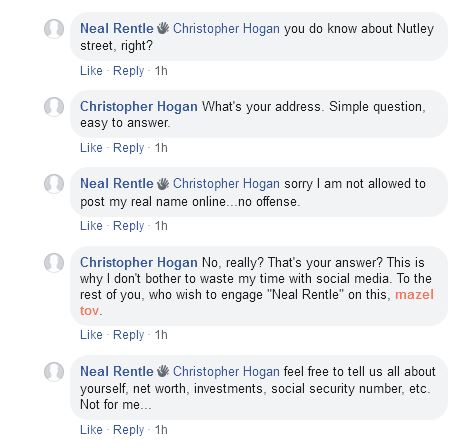Open Christopher Hogan author name in 'What's your address' comment
The height and width of the screenshot is (447, 463).
tap(139, 107)
